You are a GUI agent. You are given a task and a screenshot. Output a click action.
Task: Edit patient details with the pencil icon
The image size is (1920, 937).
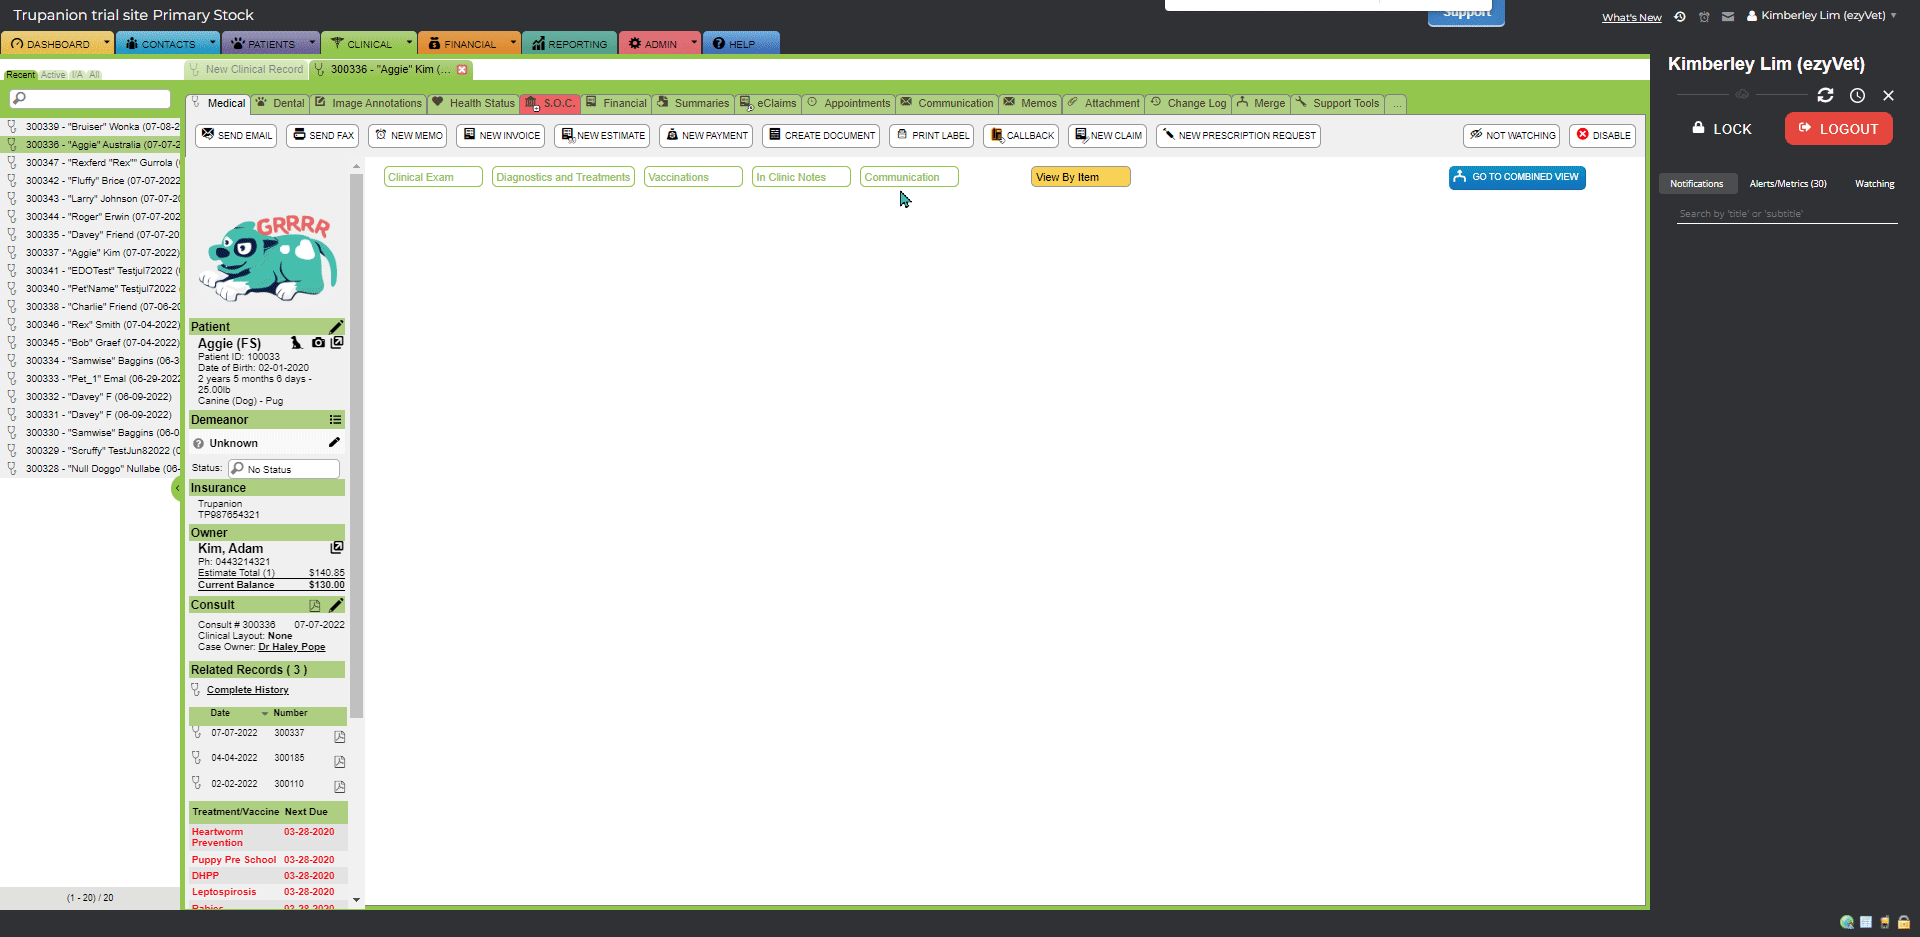[336, 327]
